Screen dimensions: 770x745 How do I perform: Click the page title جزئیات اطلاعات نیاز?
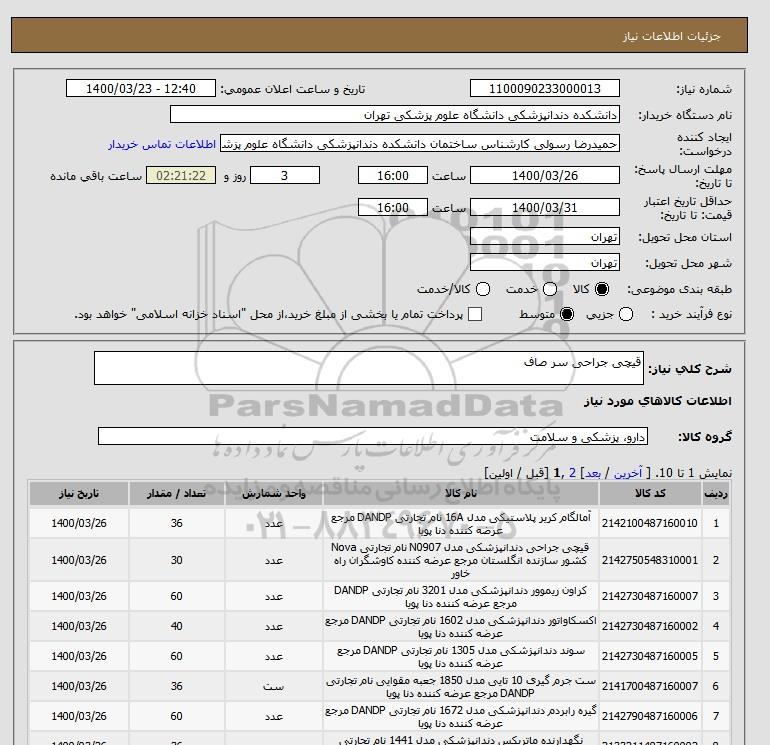672,36
